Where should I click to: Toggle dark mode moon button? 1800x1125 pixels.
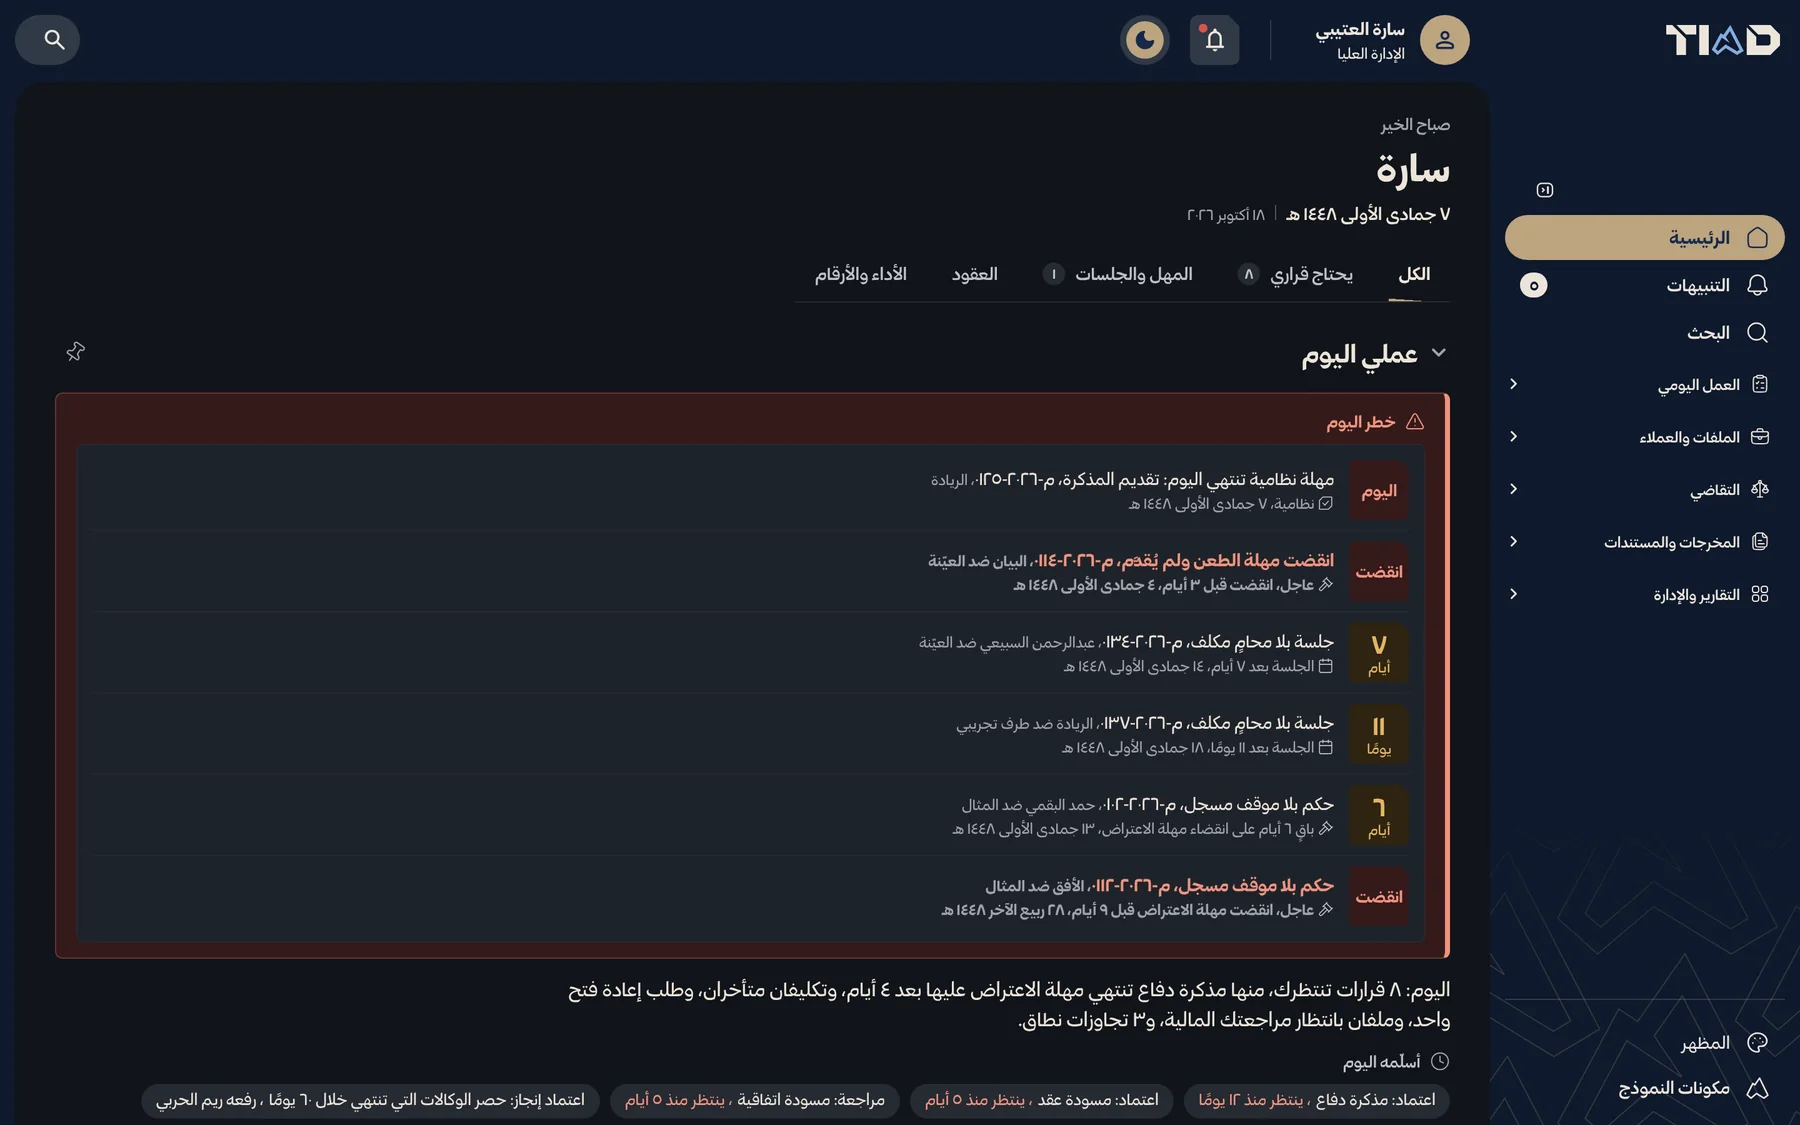click(x=1145, y=40)
